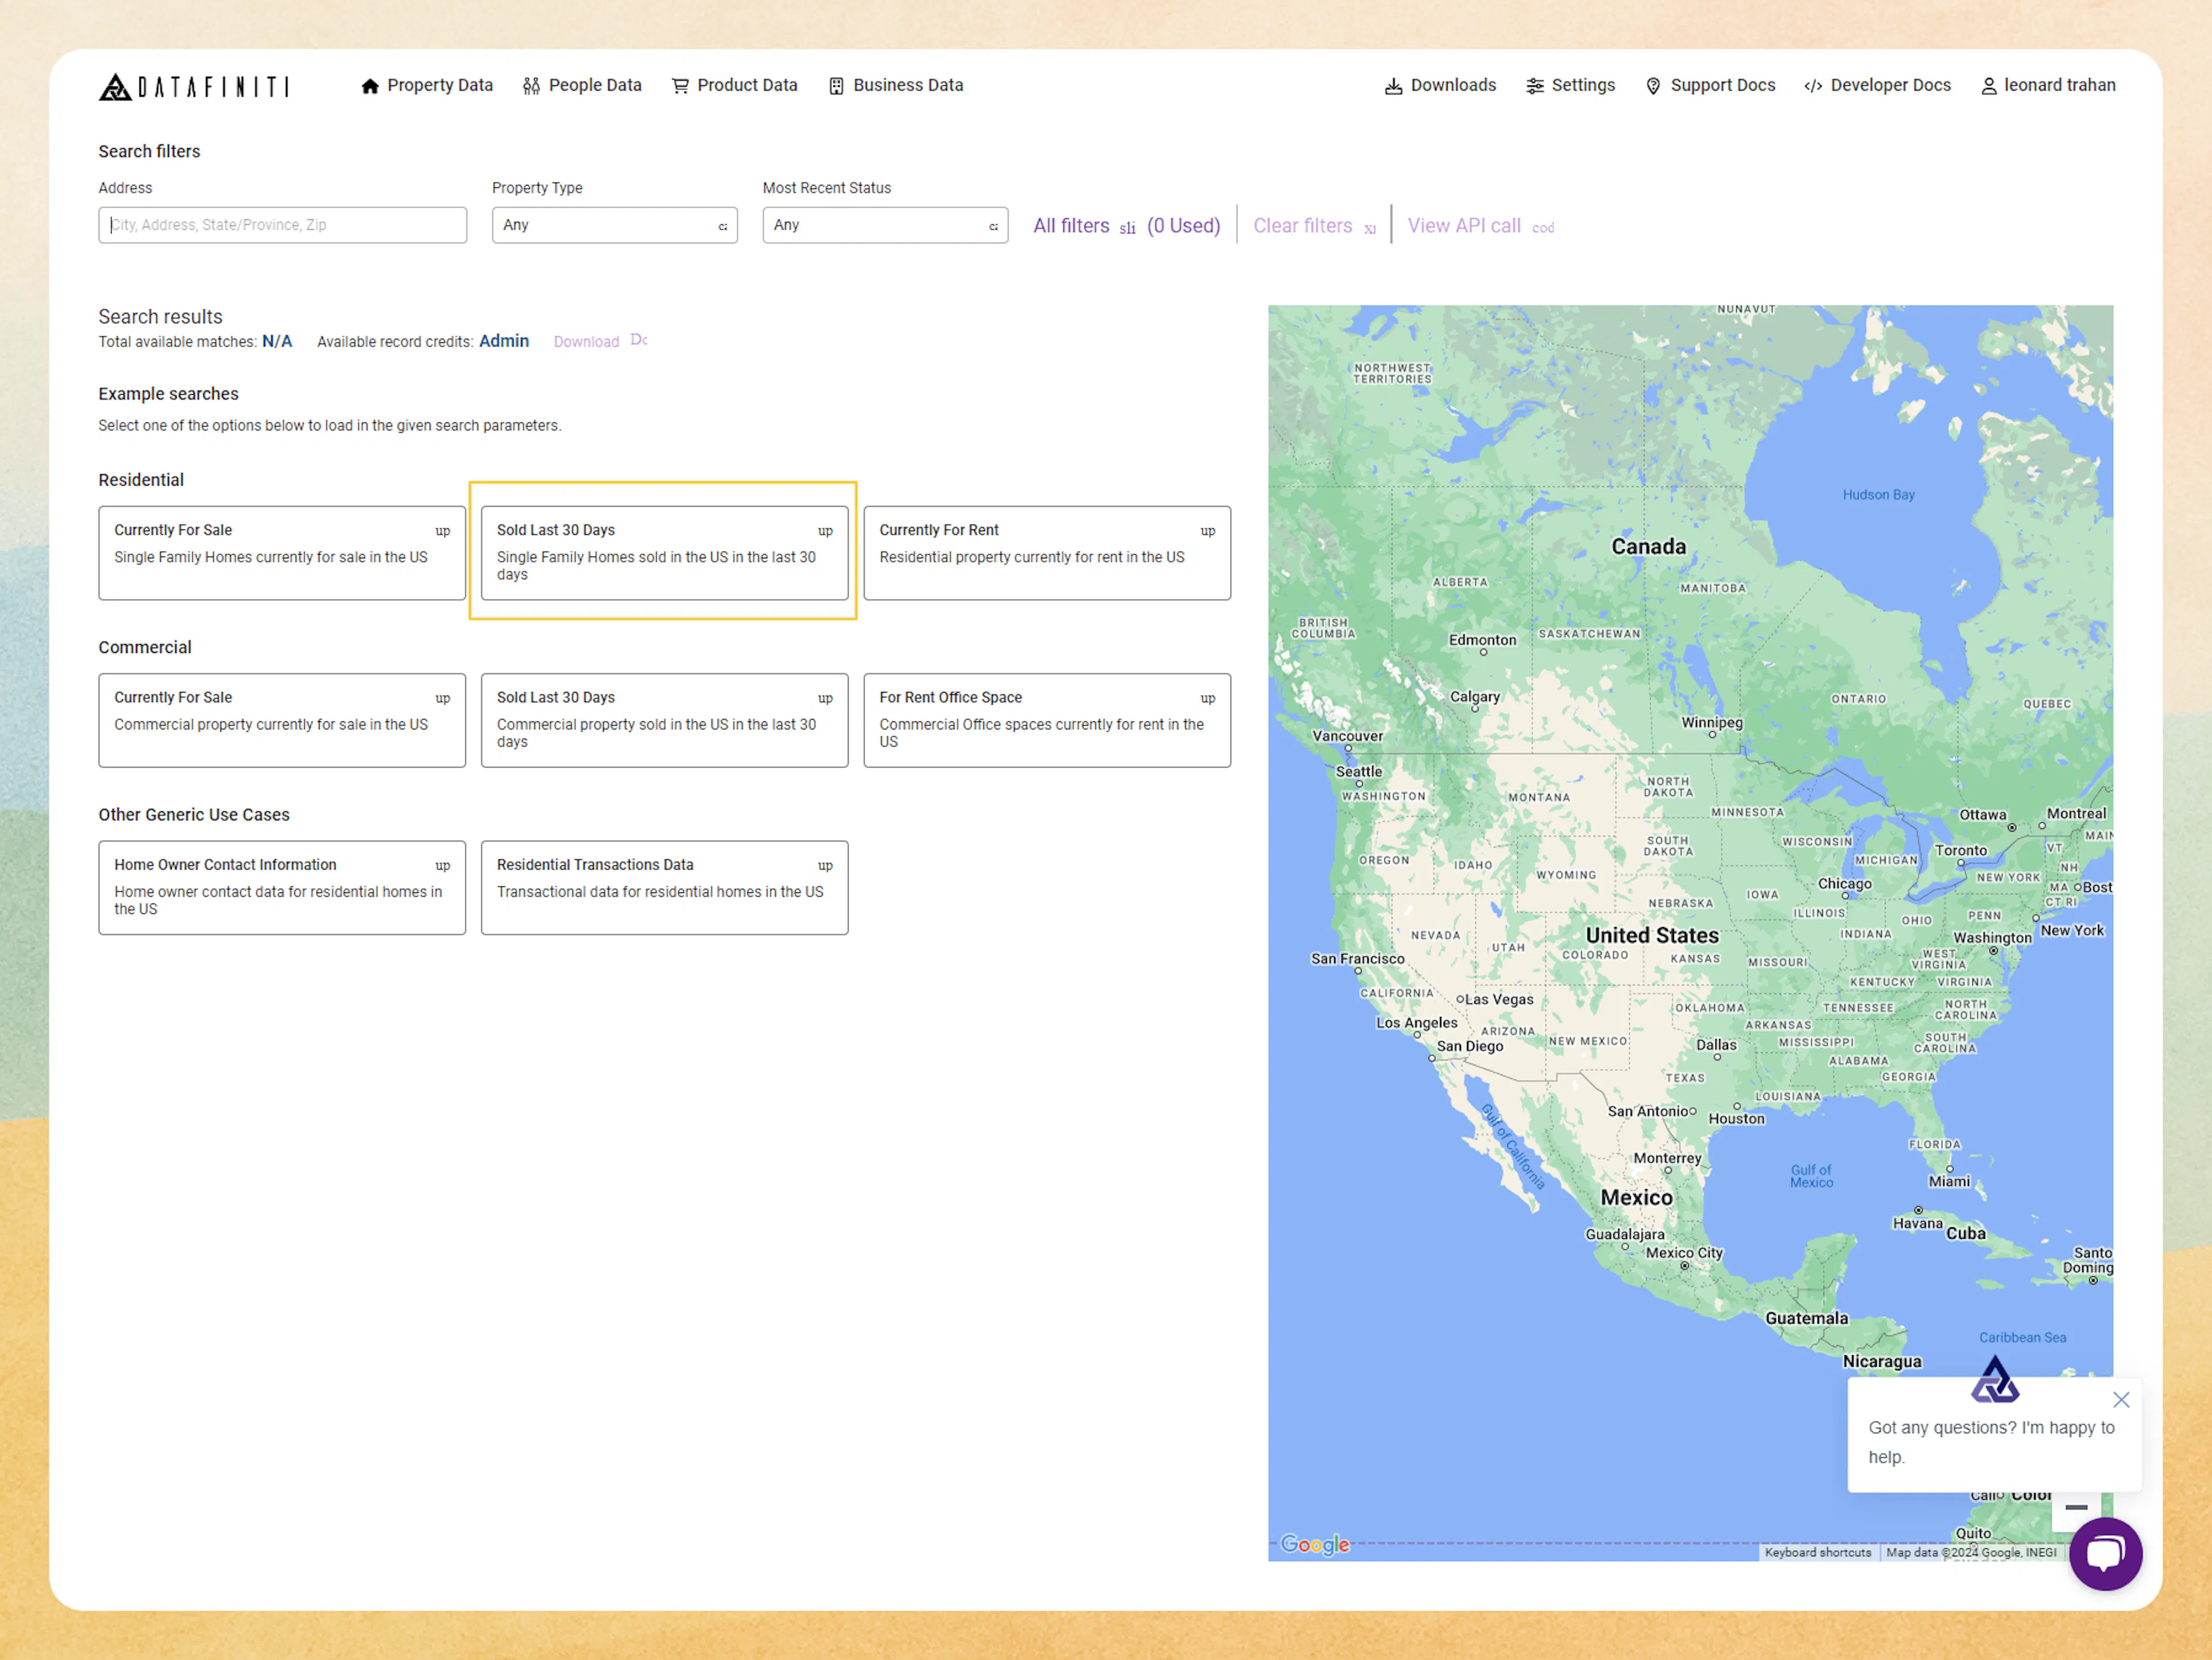Select the code icon for Developer Docs
The width and height of the screenshot is (2212, 1660).
tap(1812, 85)
